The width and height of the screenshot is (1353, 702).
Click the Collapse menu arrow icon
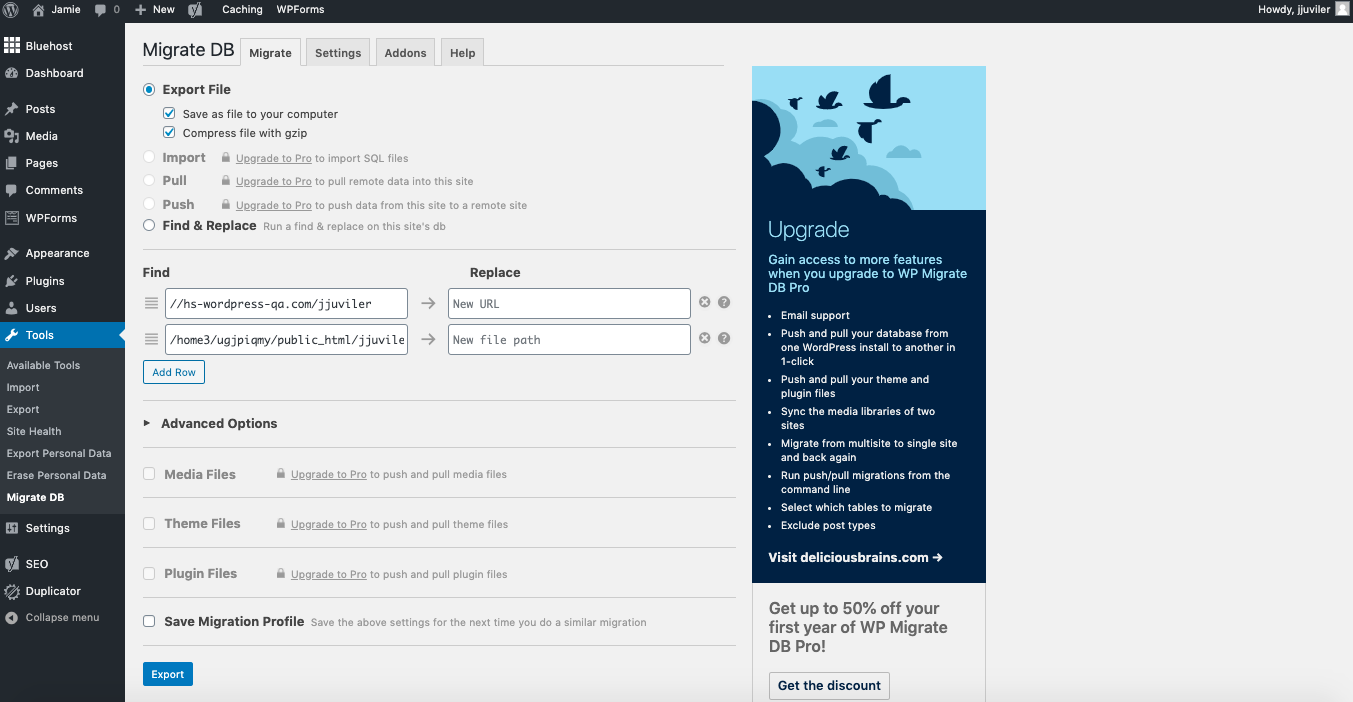click(12, 618)
